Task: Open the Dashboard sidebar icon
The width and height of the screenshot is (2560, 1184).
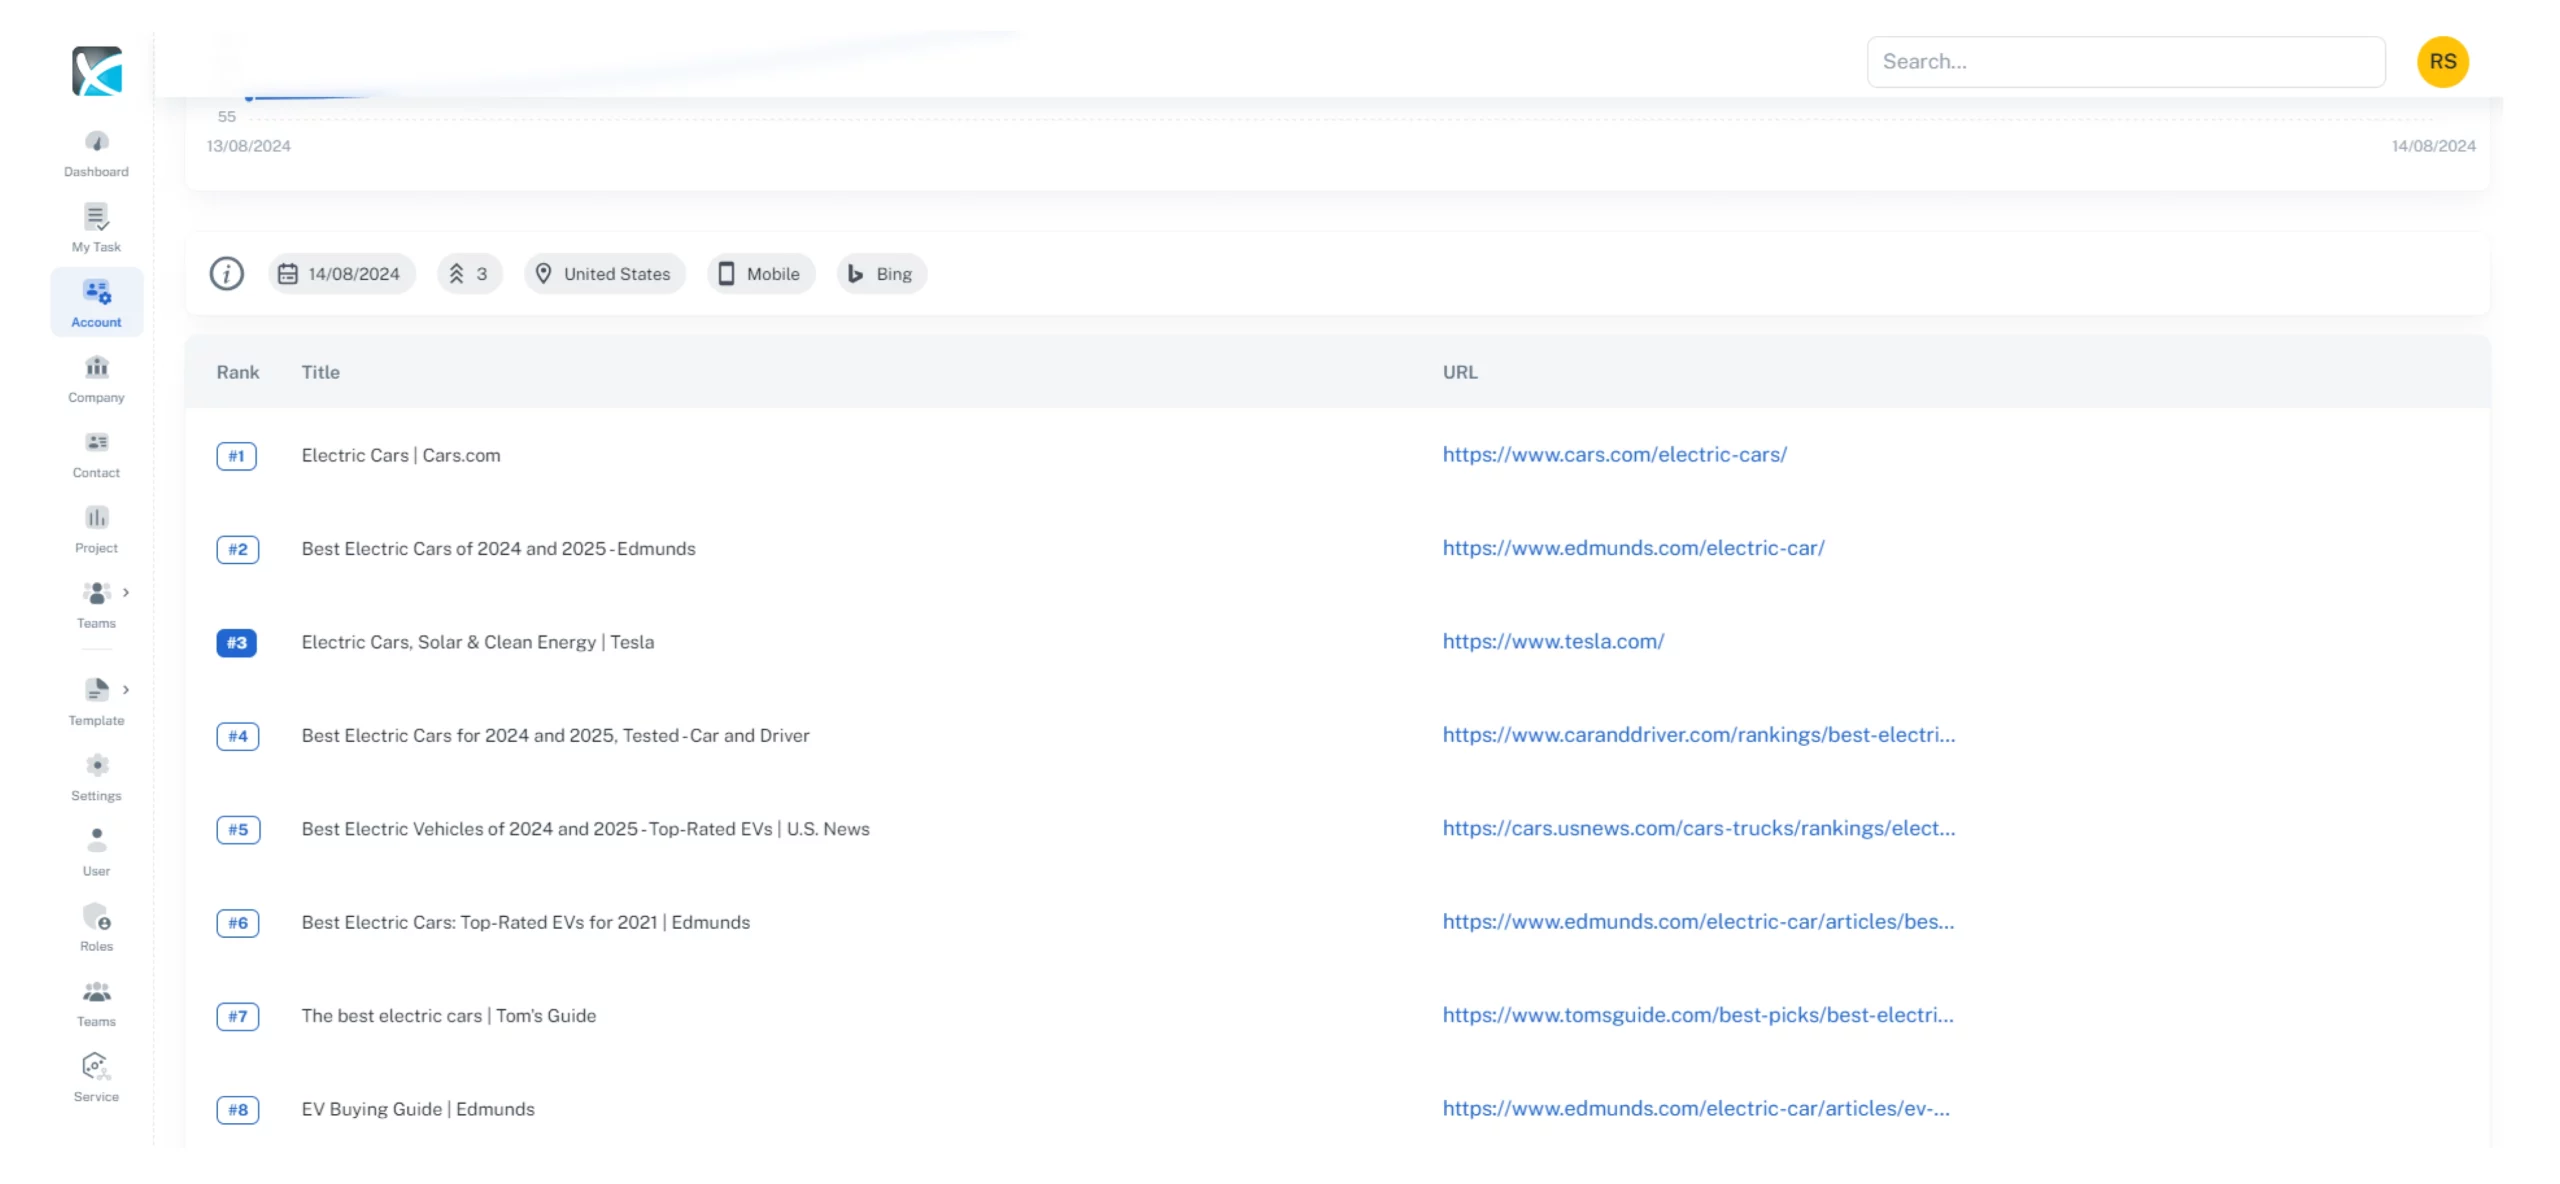Action: click(x=96, y=141)
